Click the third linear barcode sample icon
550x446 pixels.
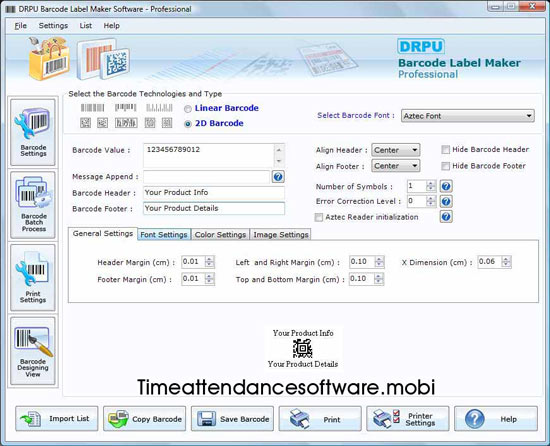[159, 108]
